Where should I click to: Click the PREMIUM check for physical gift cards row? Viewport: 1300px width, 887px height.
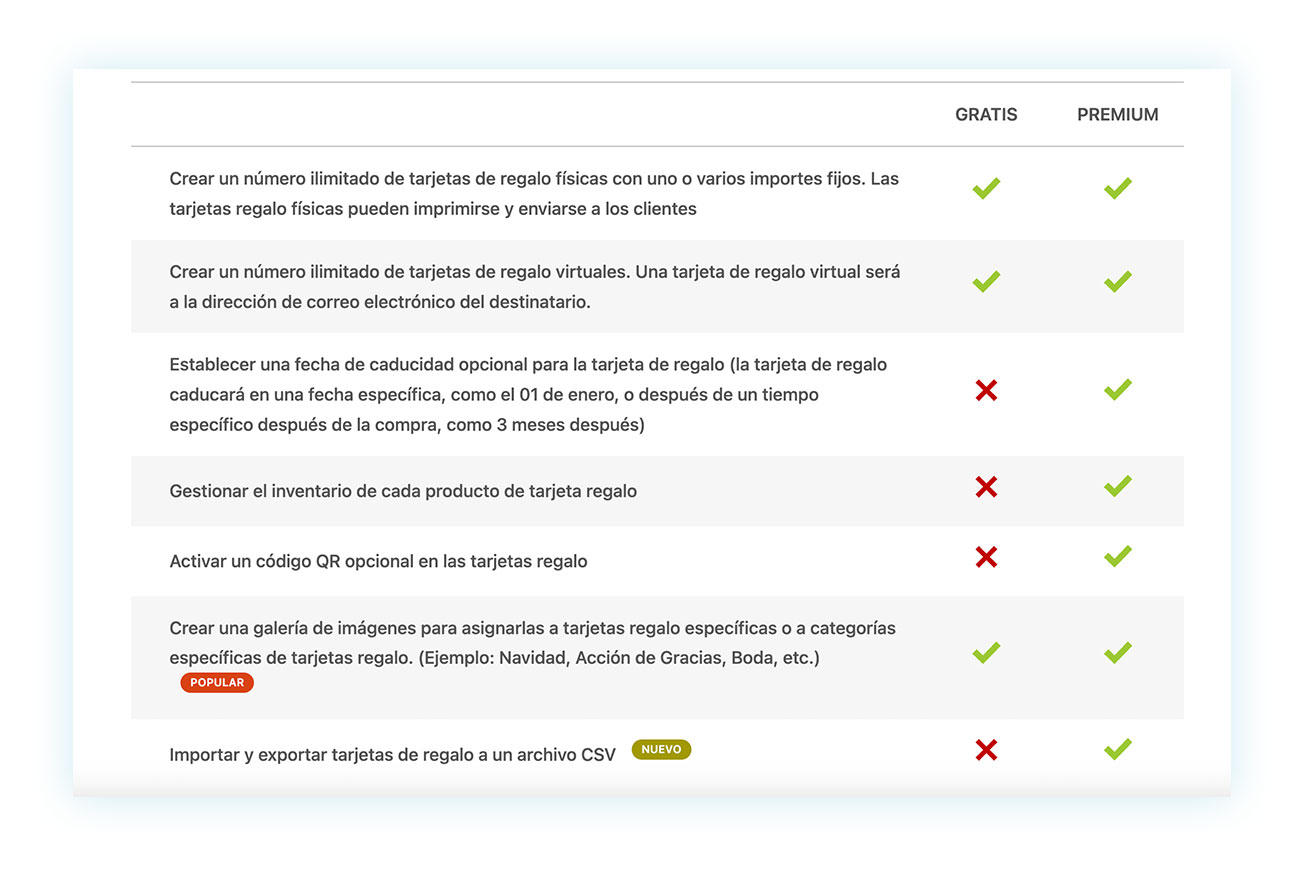pyautogui.click(x=1118, y=188)
